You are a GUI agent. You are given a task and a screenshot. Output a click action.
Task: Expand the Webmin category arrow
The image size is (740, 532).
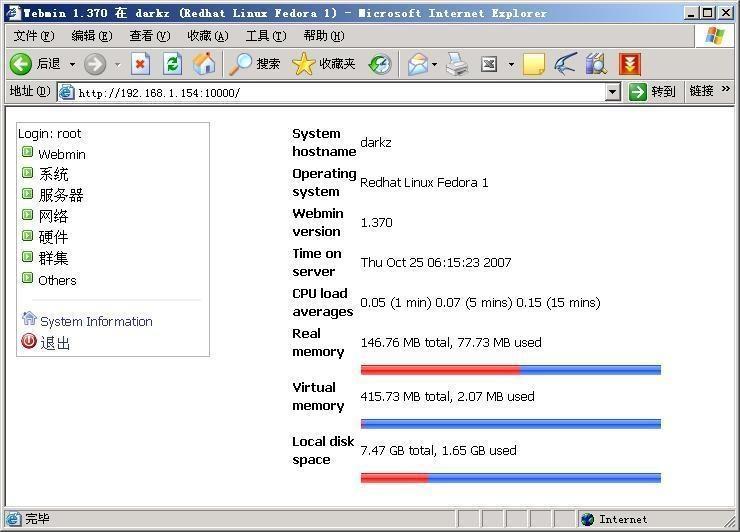[28, 153]
